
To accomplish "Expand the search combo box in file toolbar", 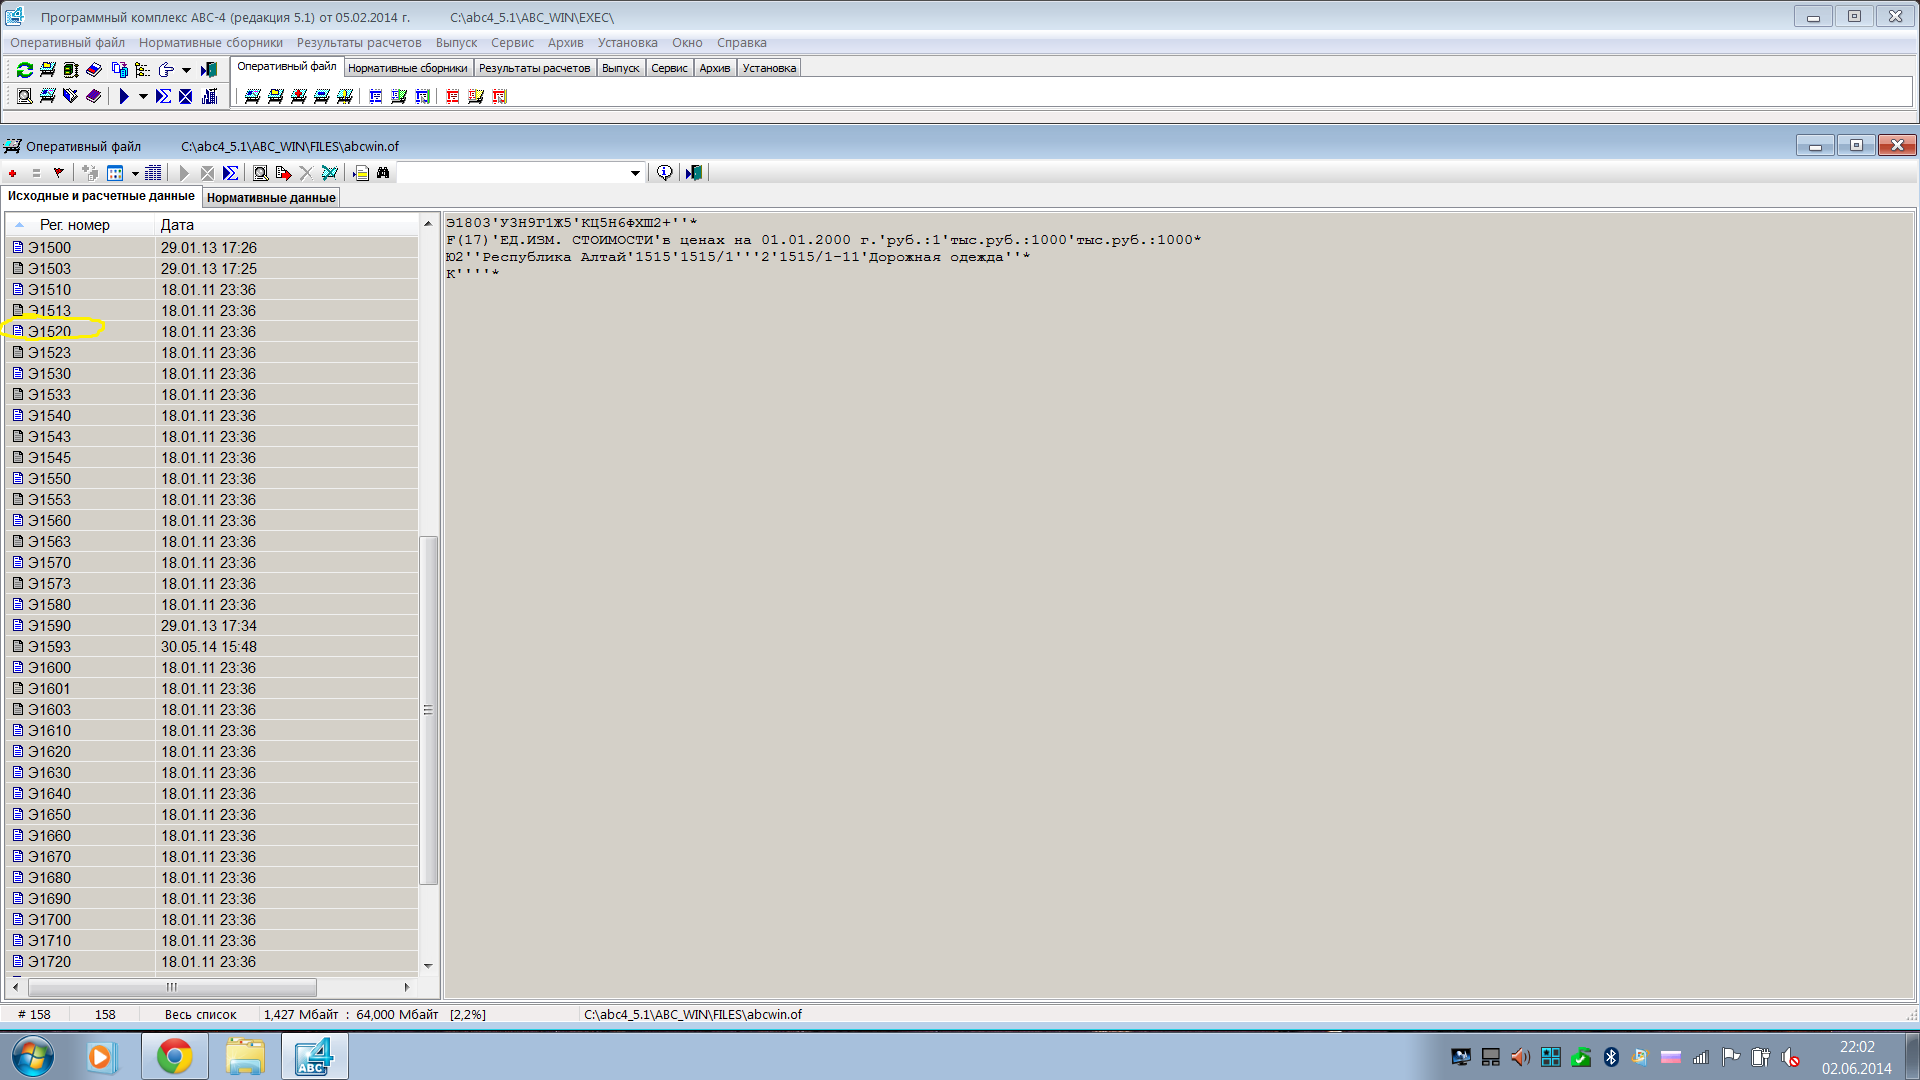I will coord(635,173).
